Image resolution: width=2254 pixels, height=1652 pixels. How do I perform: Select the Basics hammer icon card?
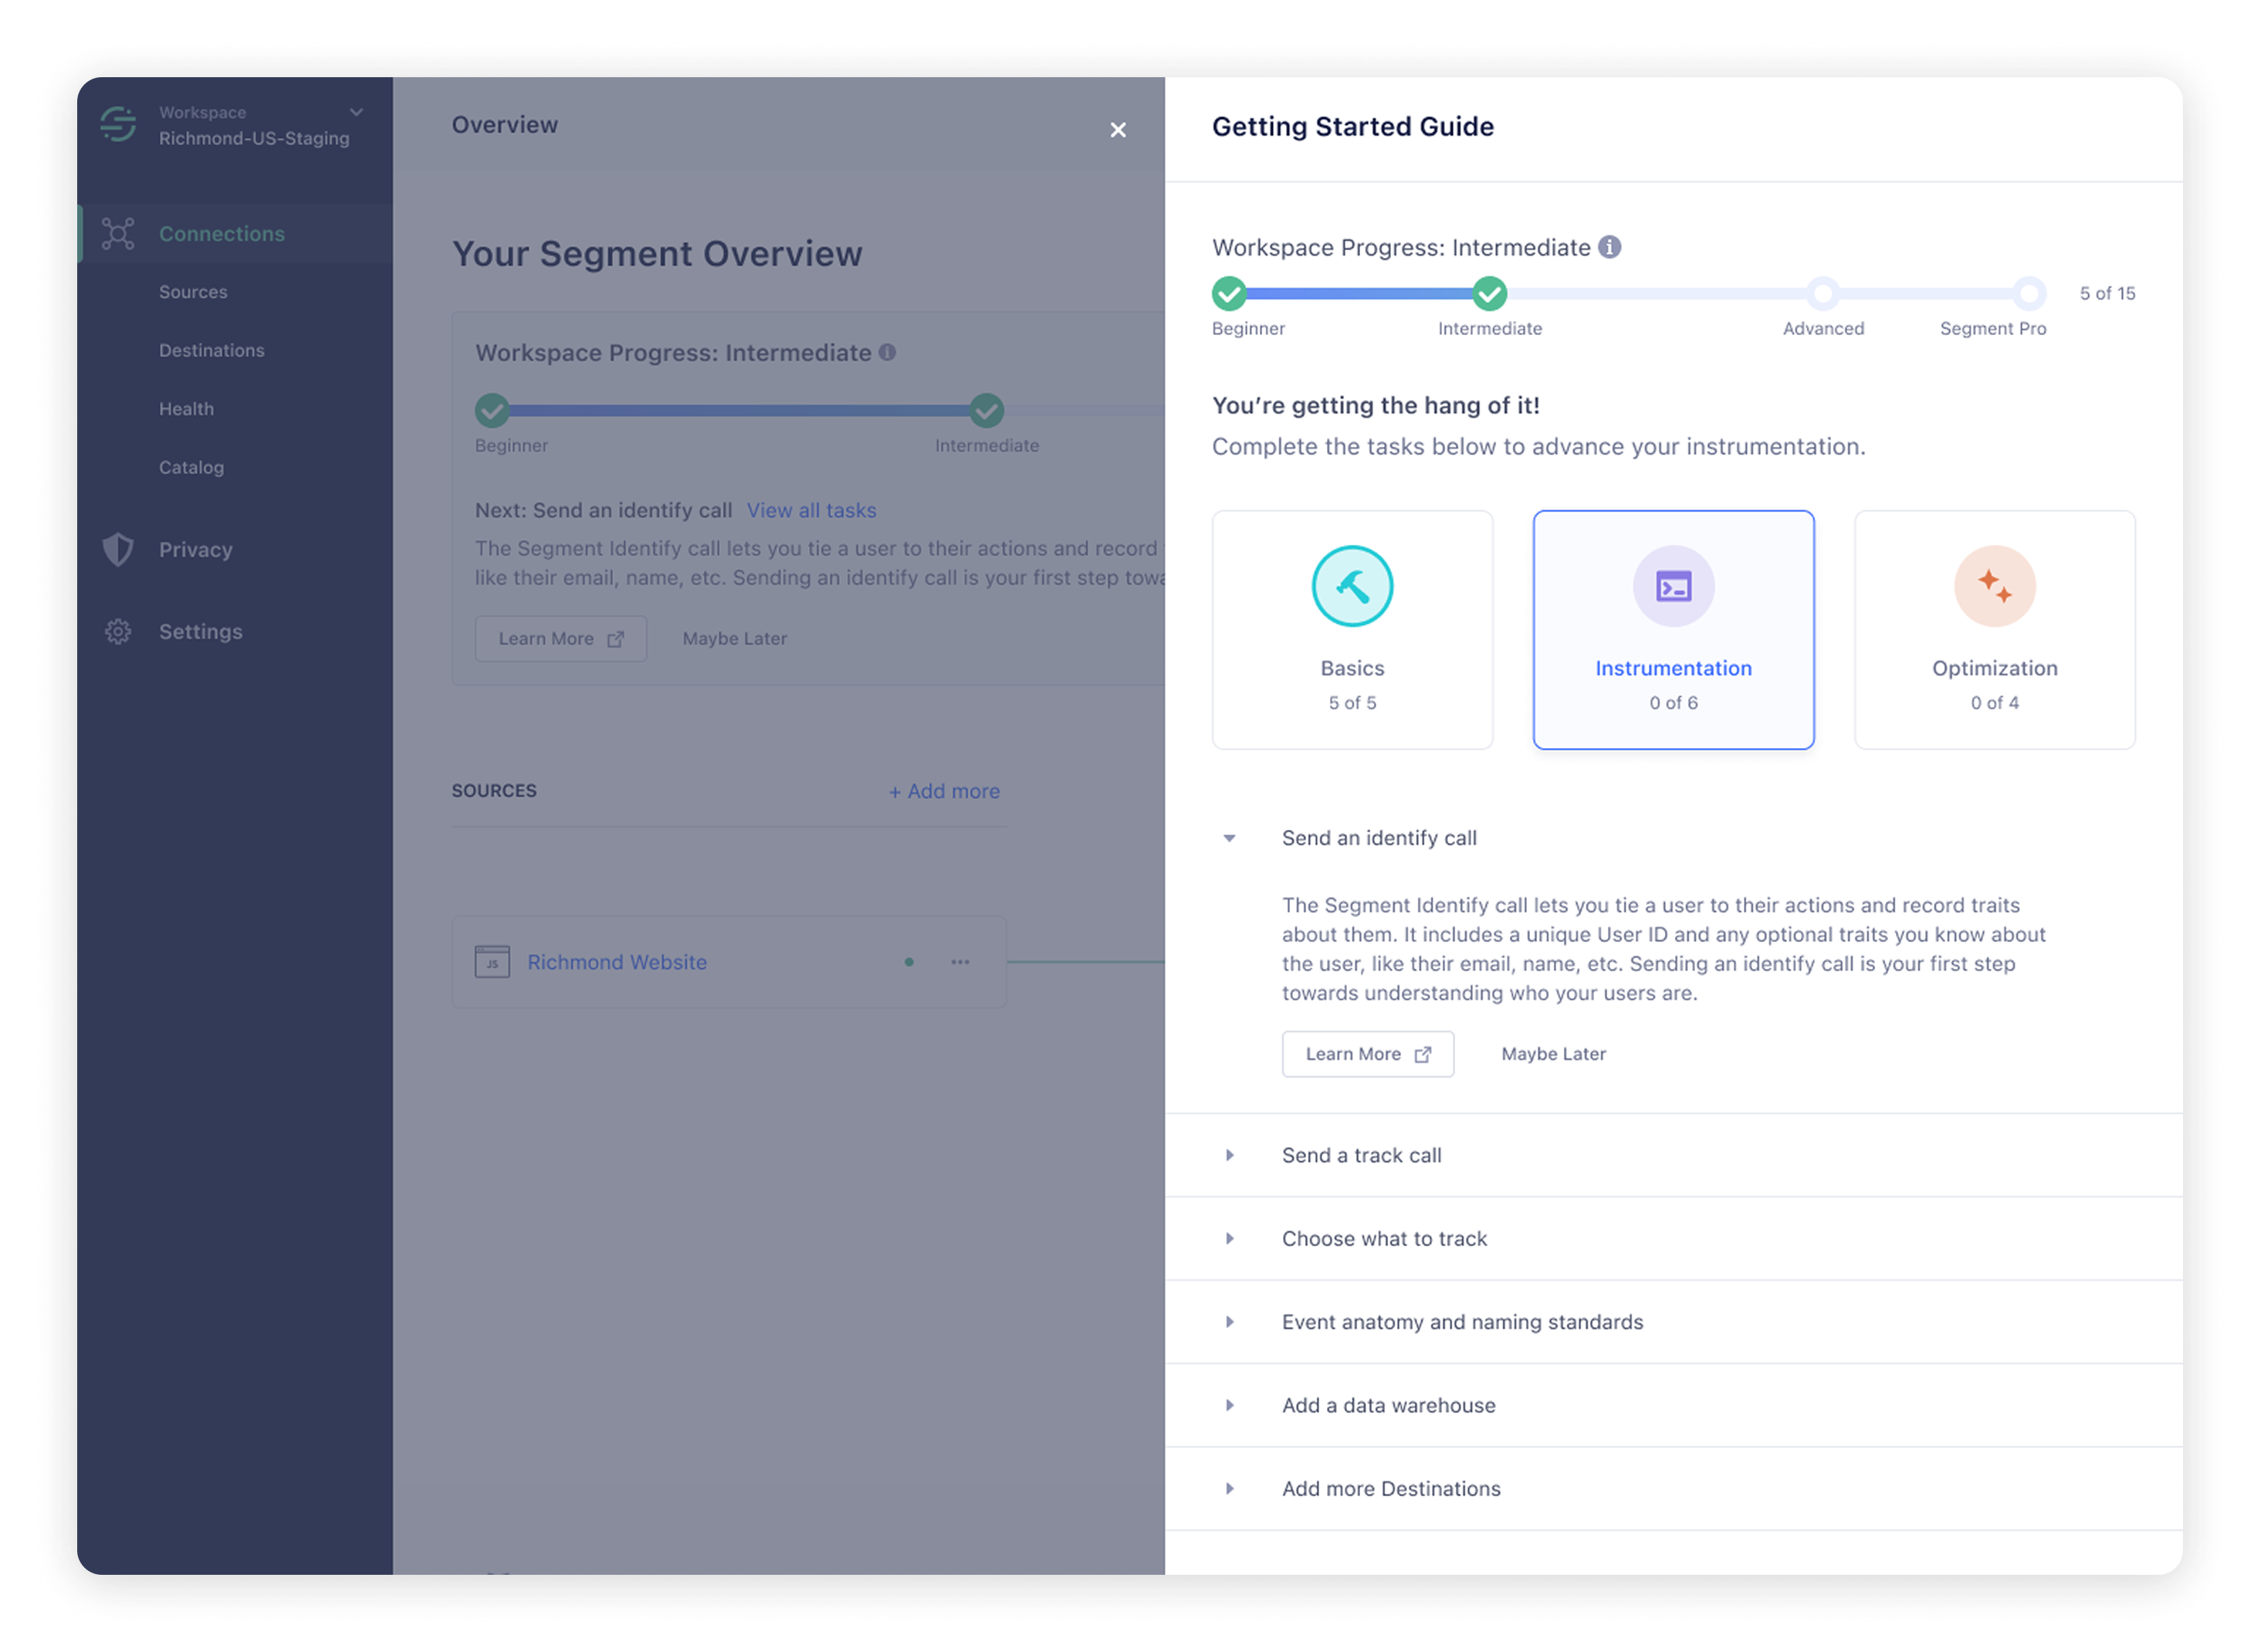pos(1352,586)
